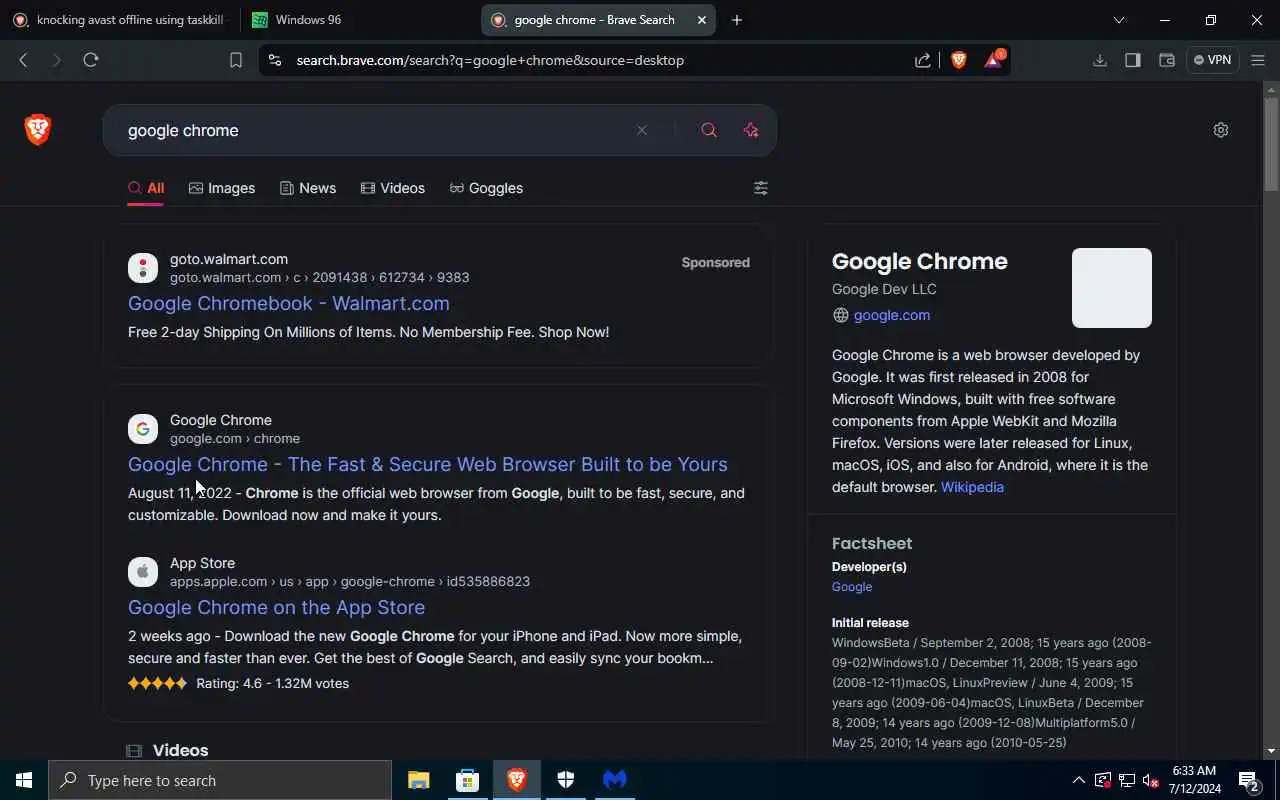Open Brave Rewards triangle icon
1280x800 pixels.
click(x=993, y=60)
